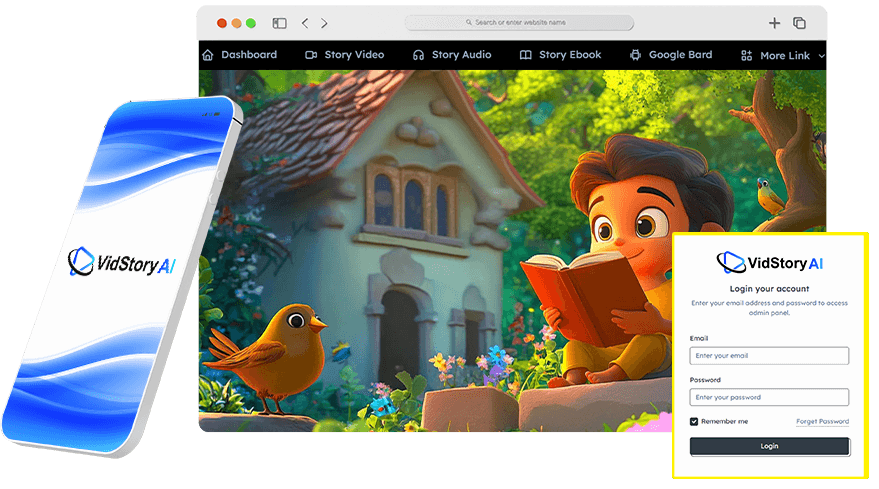Open the More Link menu
The image size is (879, 489).
click(x=783, y=56)
